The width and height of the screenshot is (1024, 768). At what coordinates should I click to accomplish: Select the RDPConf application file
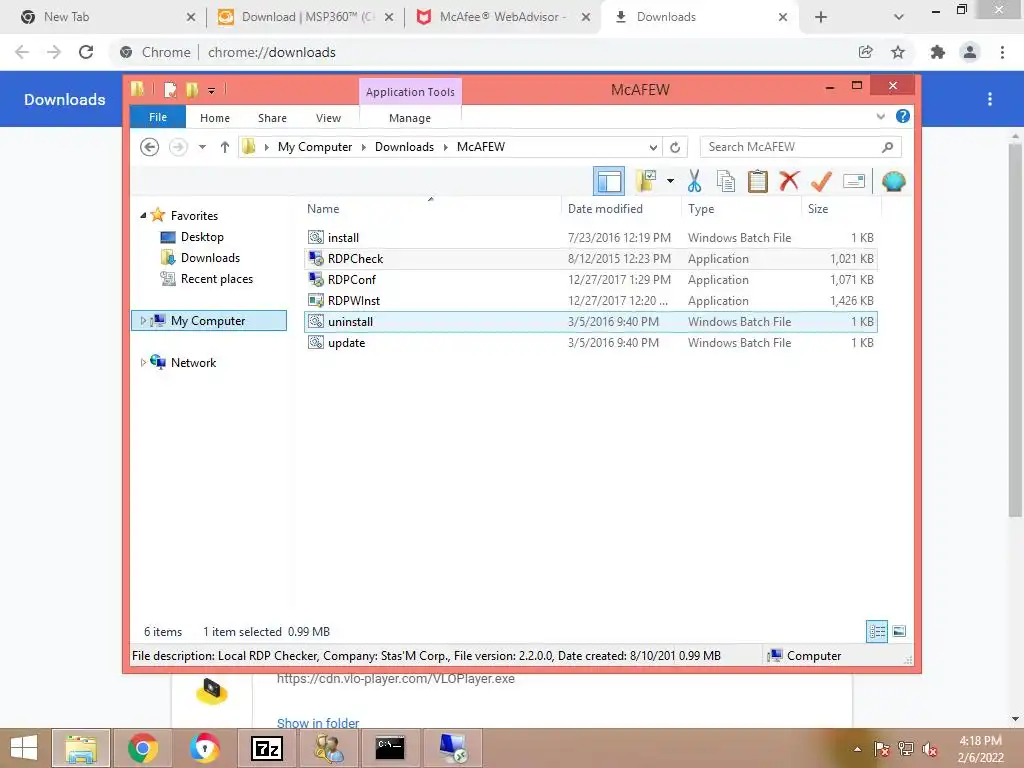point(590,280)
